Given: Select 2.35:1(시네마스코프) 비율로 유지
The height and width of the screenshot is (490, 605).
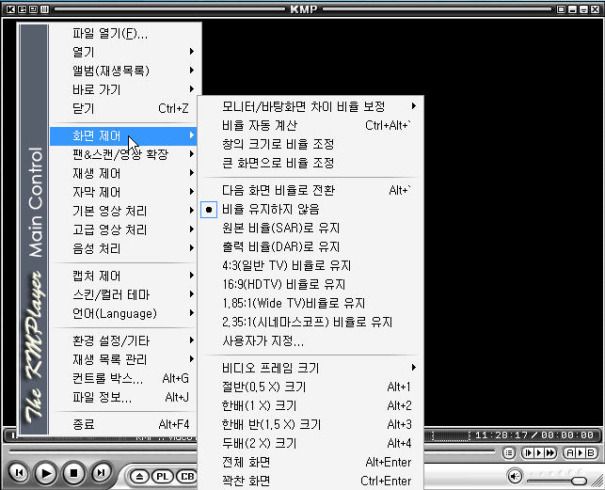Looking at the screenshot, I should click(x=311, y=322).
